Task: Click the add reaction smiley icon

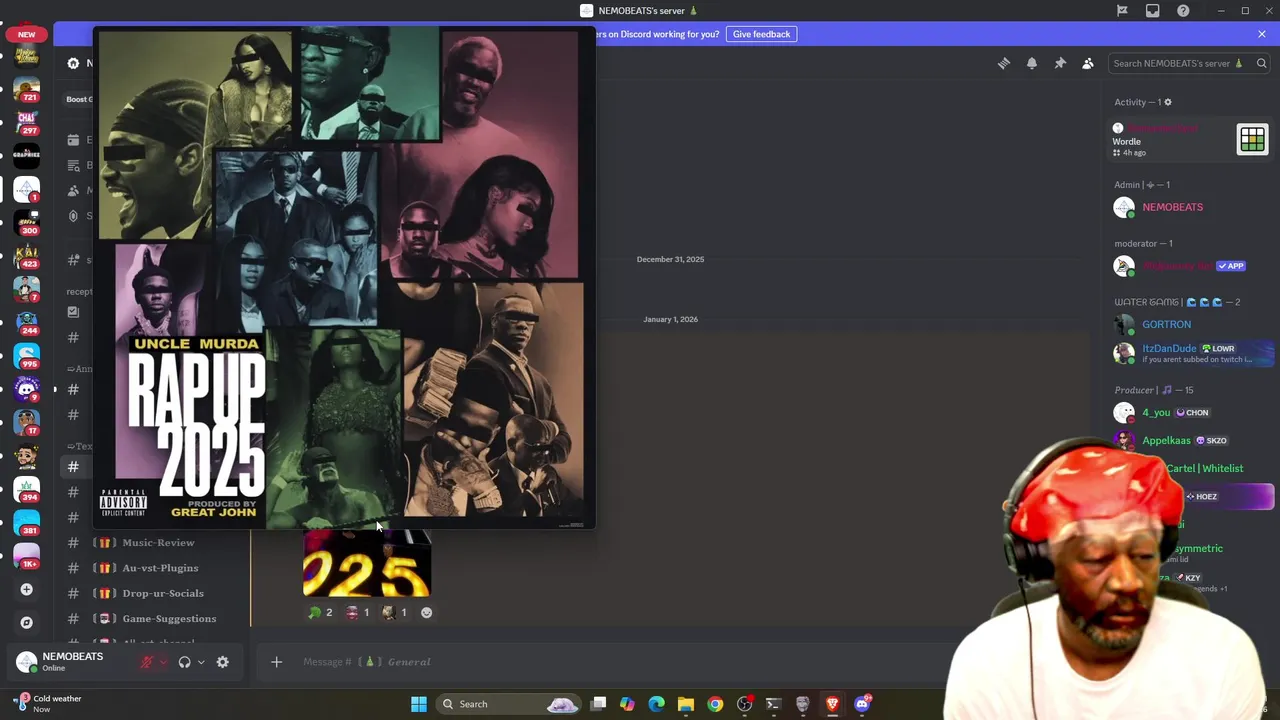Action: (427, 612)
